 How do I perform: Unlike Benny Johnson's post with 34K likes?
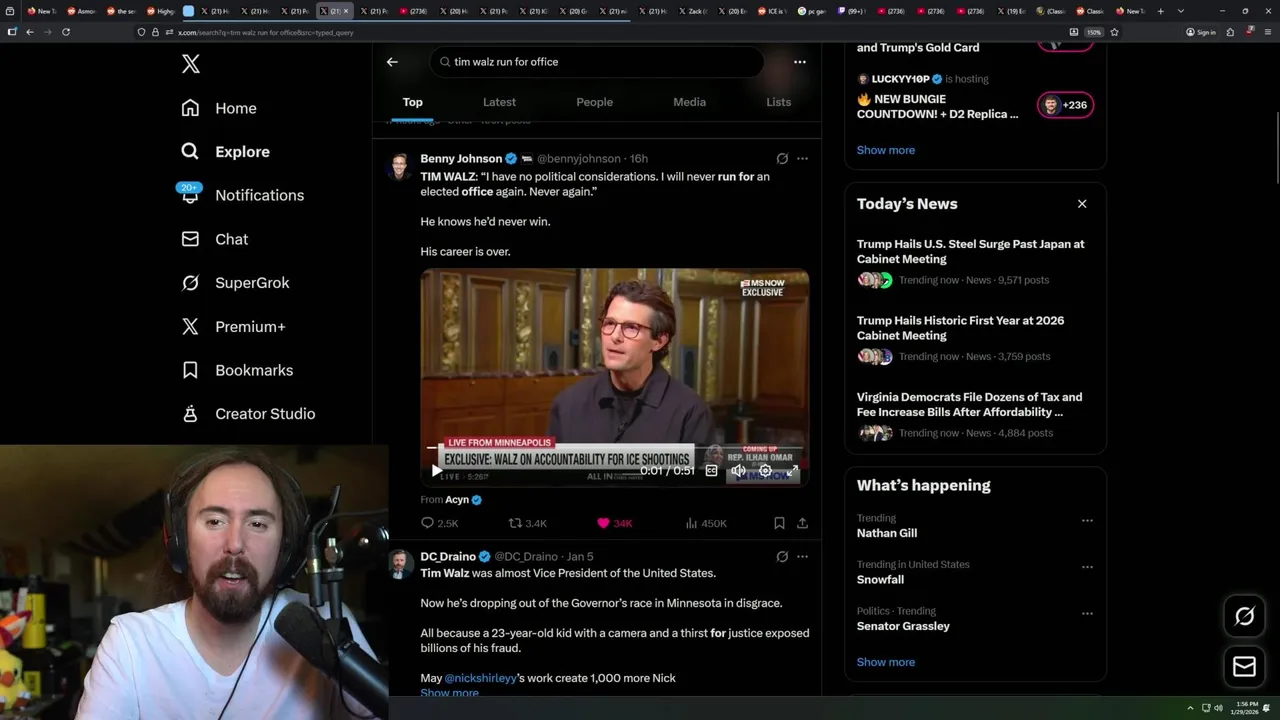(x=614, y=523)
